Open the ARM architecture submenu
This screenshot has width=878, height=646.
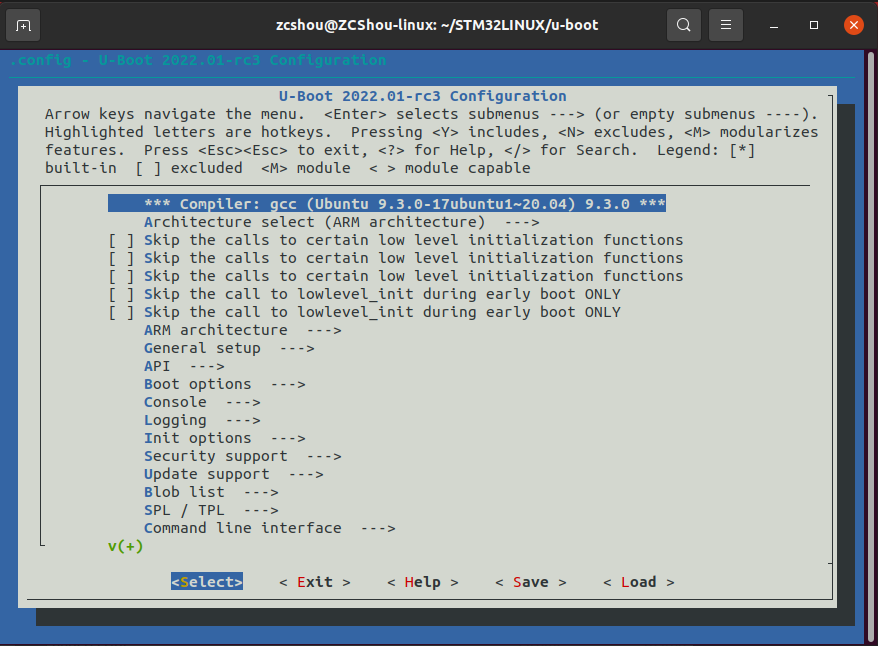(242, 330)
